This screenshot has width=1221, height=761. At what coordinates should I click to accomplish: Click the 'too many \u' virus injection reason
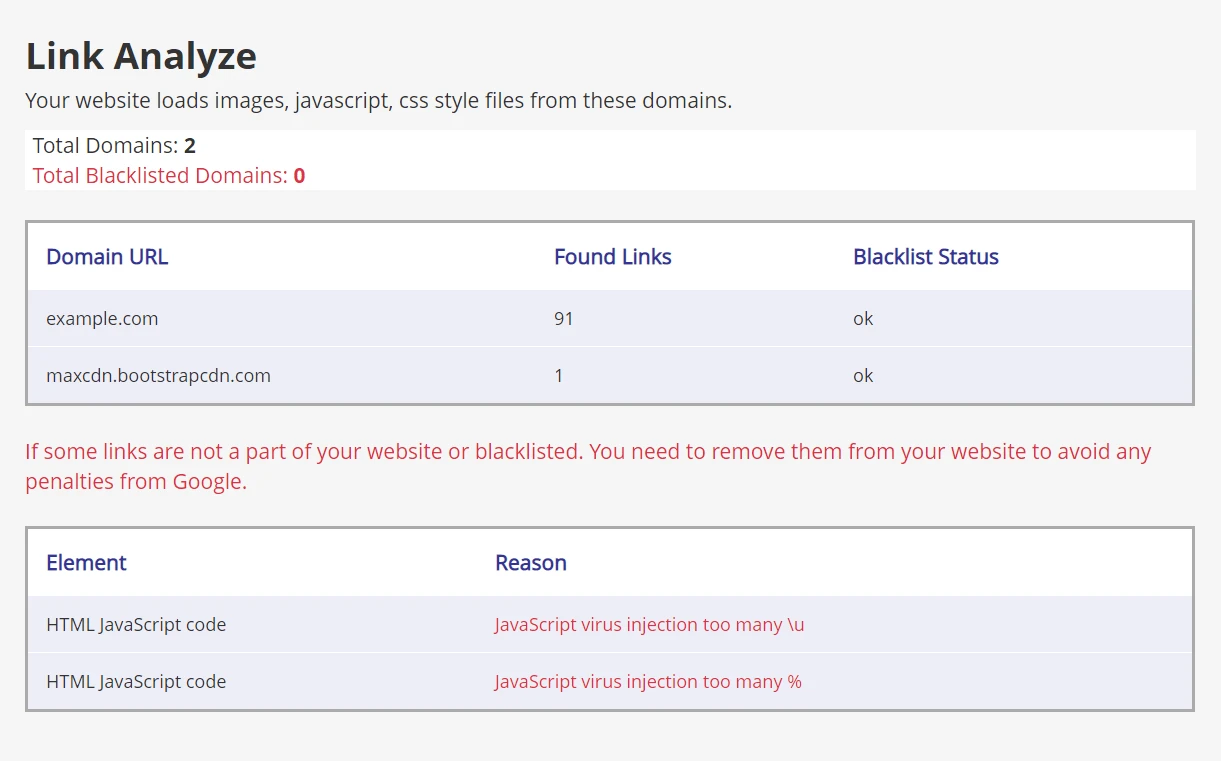649,625
